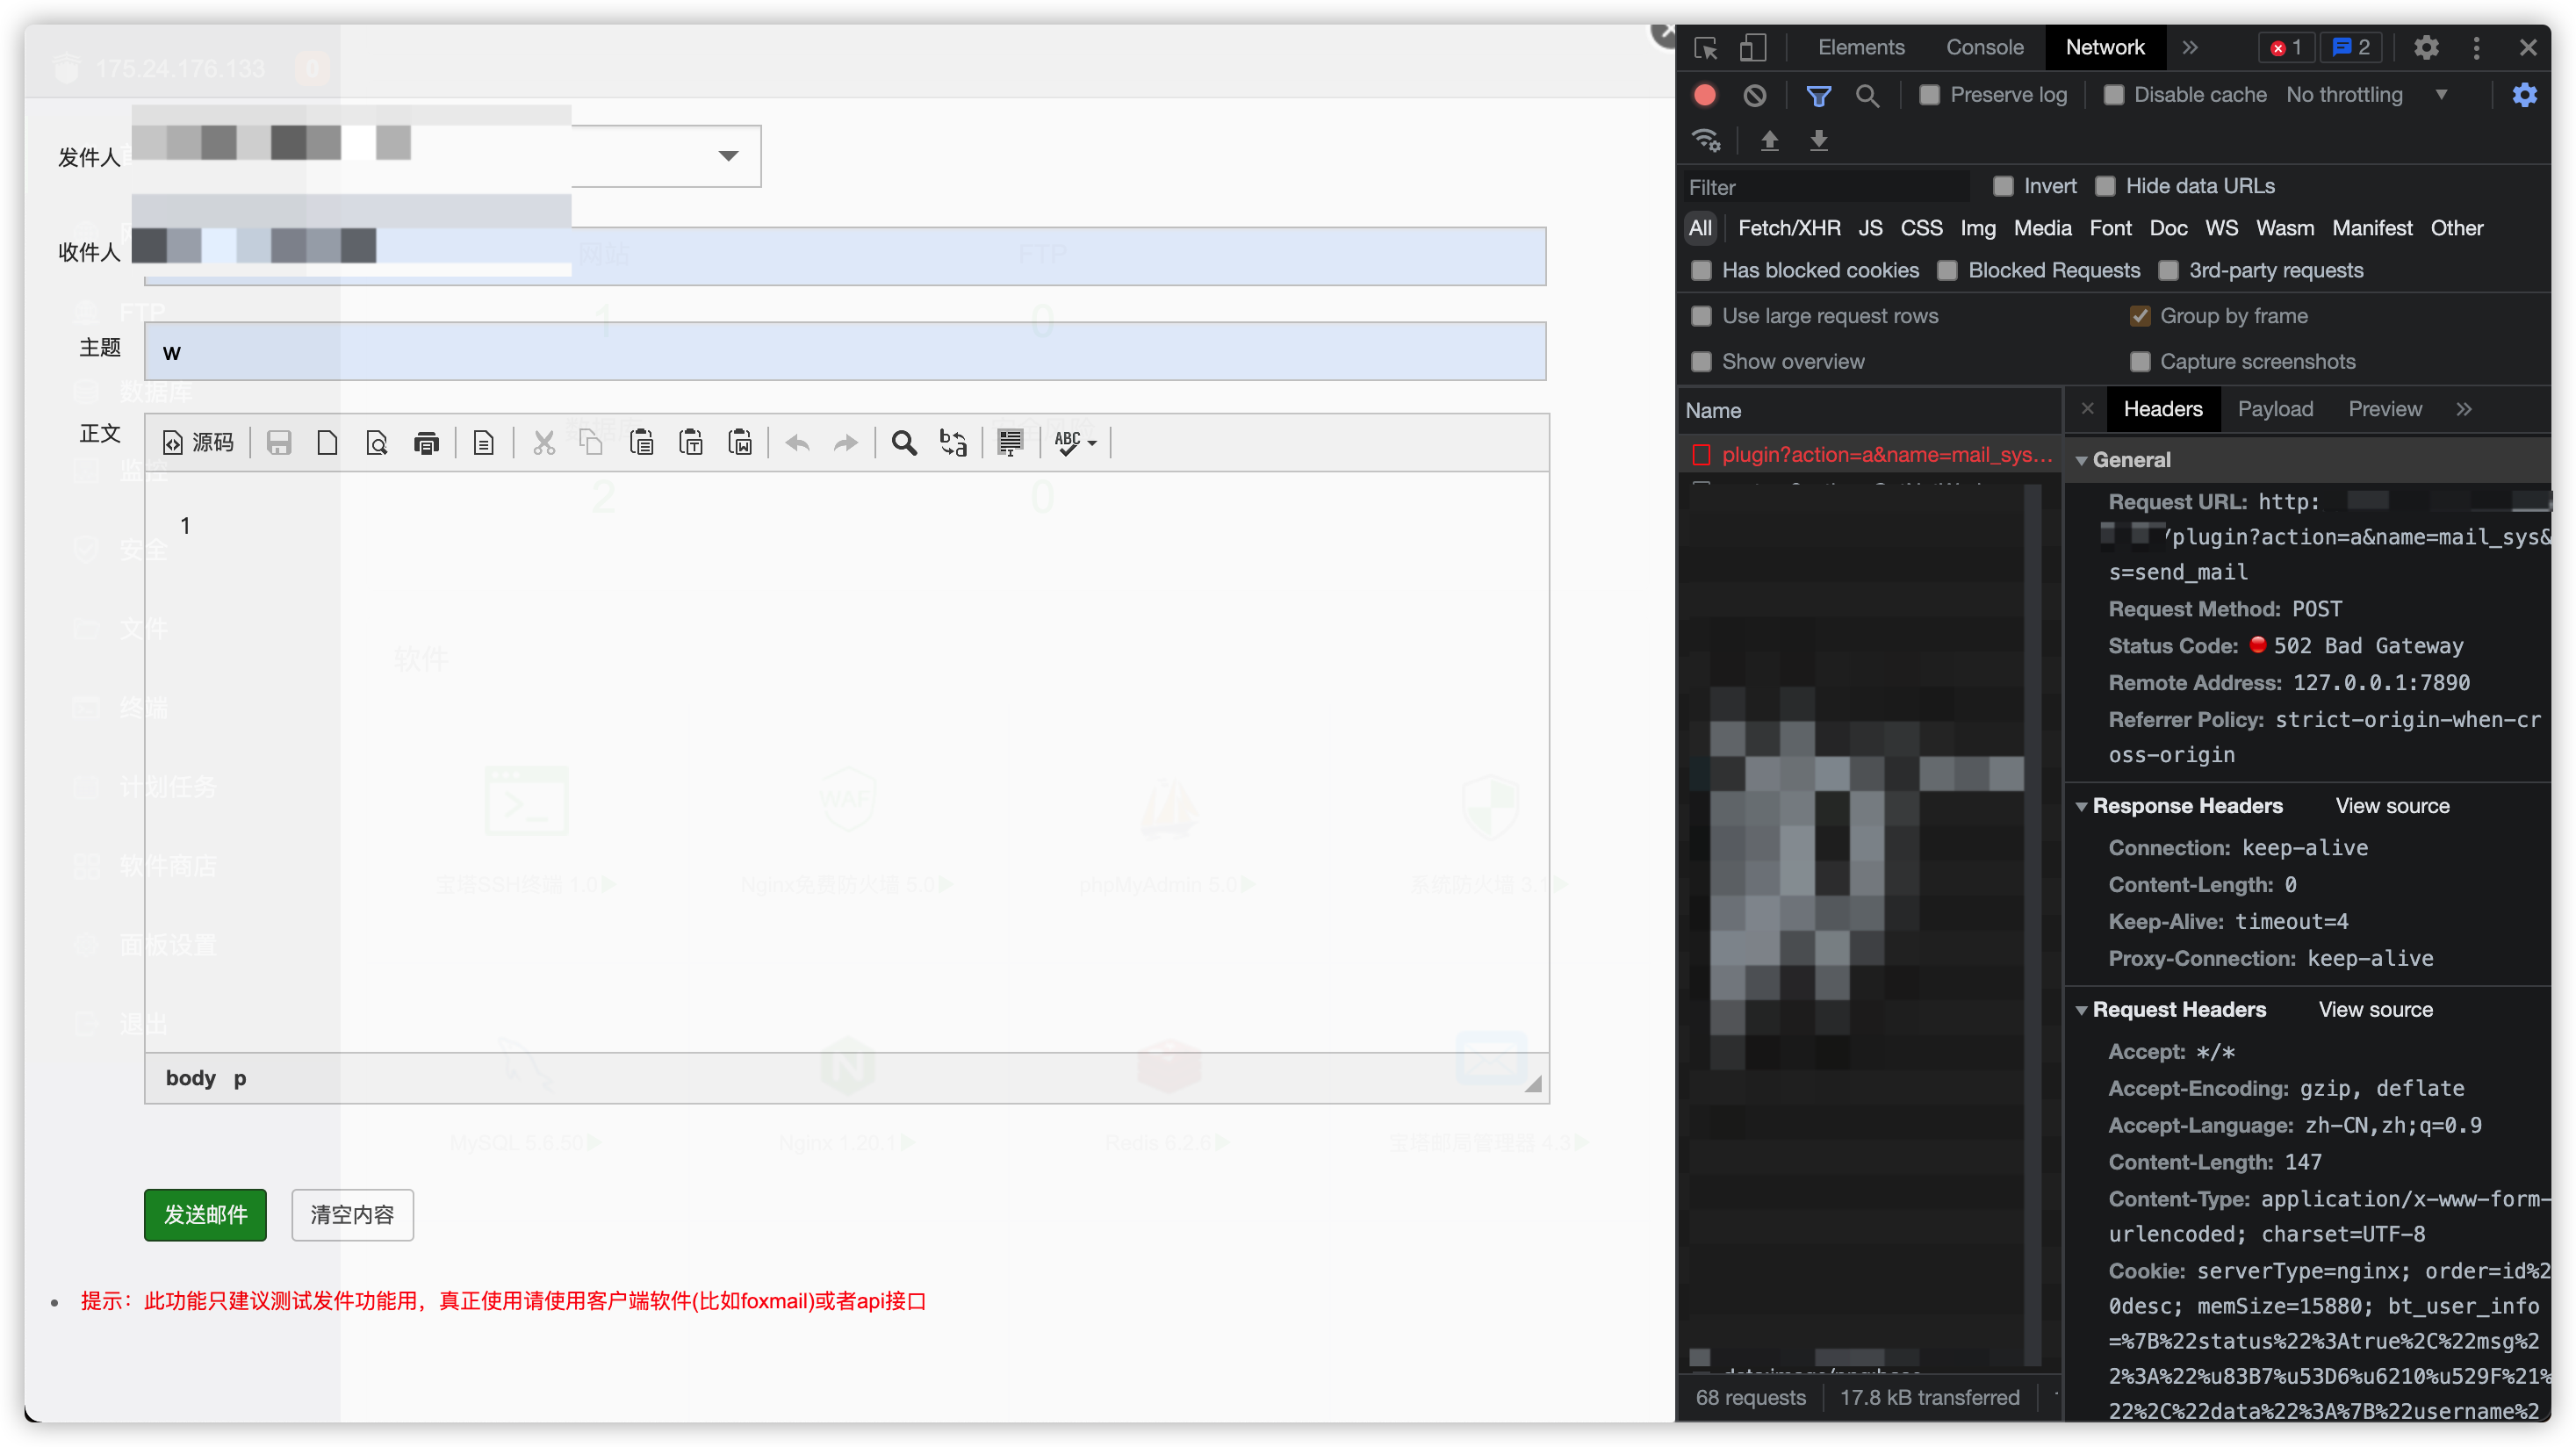The image size is (2576, 1447).
Task: Open the DevTools three-dot customize menu
Action: pyautogui.click(x=2477, y=48)
